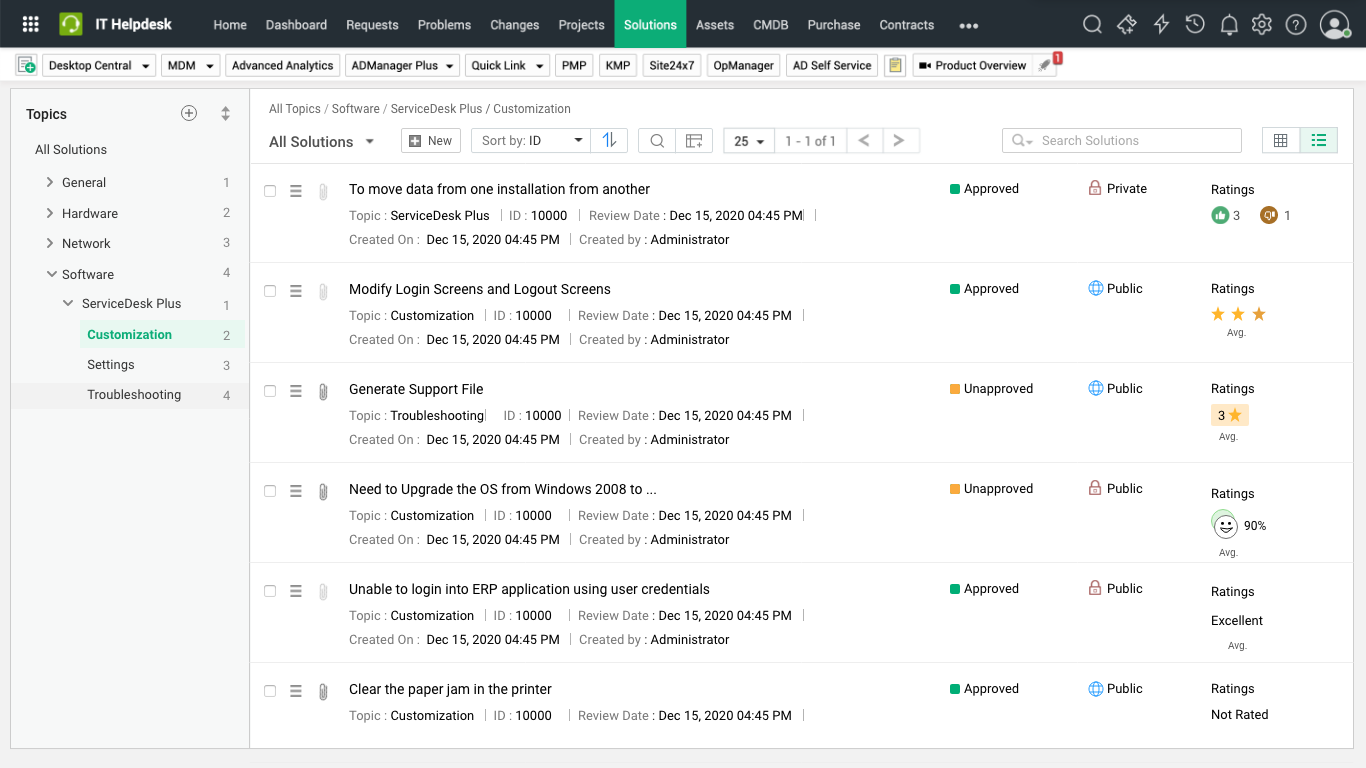The height and width of the screenshot is (768, 1366).
Task: Select the Troubleshooting topic
Action: click(x=134, y=395)
